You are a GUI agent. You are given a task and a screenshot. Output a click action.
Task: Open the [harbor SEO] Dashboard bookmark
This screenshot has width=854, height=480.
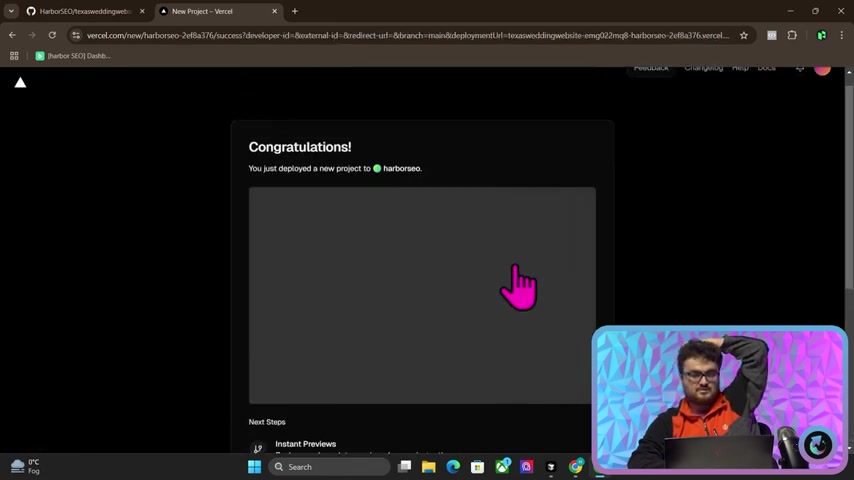pos(73,56)
